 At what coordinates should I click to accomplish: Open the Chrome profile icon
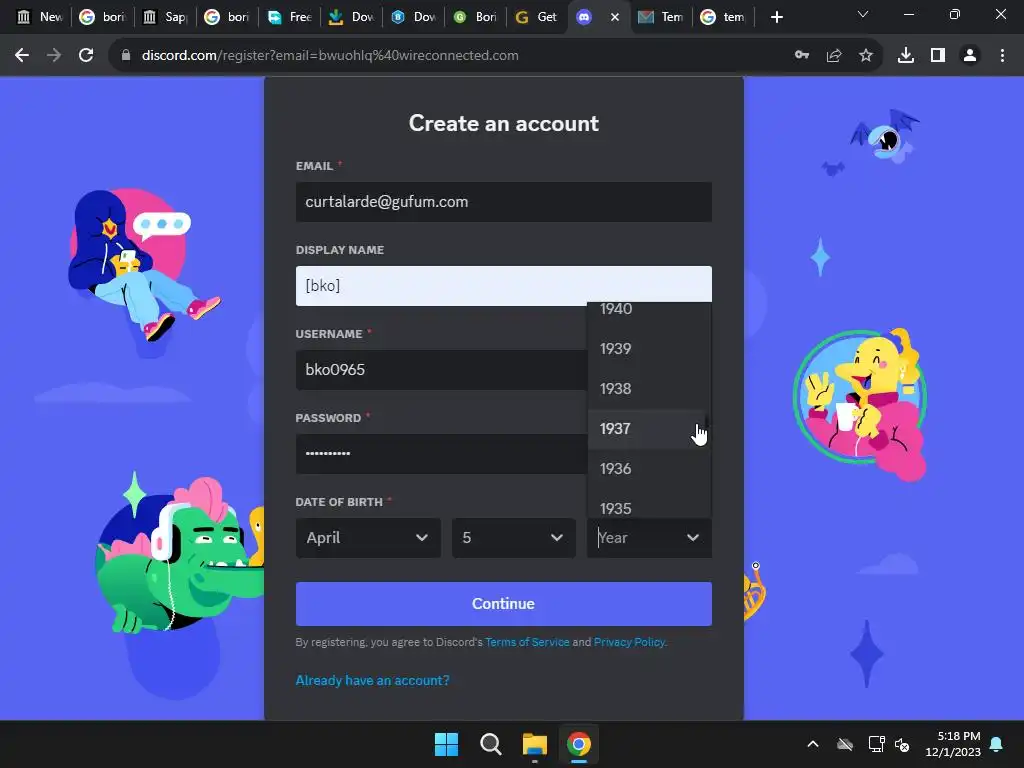[x=970, y=56]
